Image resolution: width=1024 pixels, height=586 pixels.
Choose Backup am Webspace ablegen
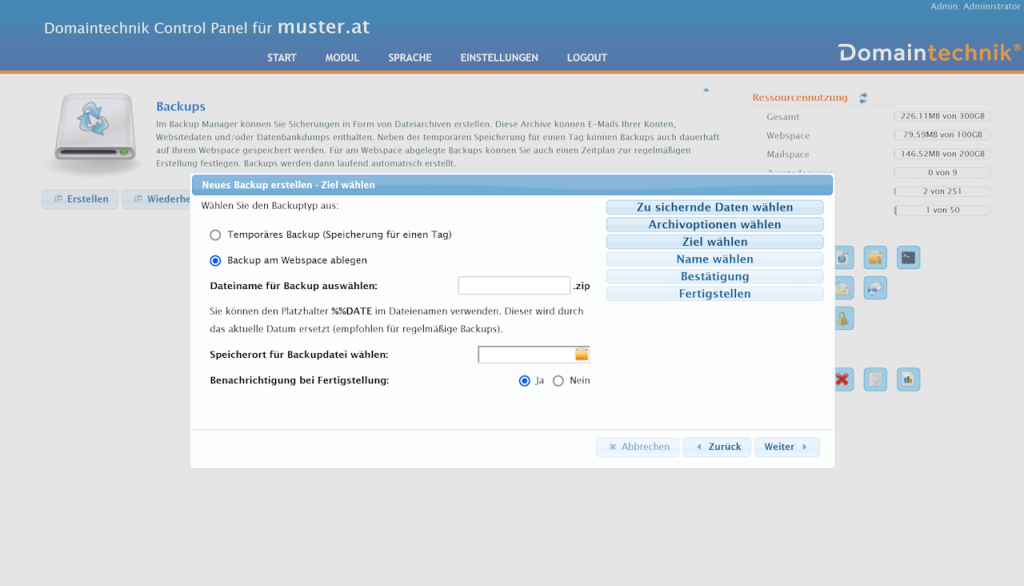click(x=215, y=261)
